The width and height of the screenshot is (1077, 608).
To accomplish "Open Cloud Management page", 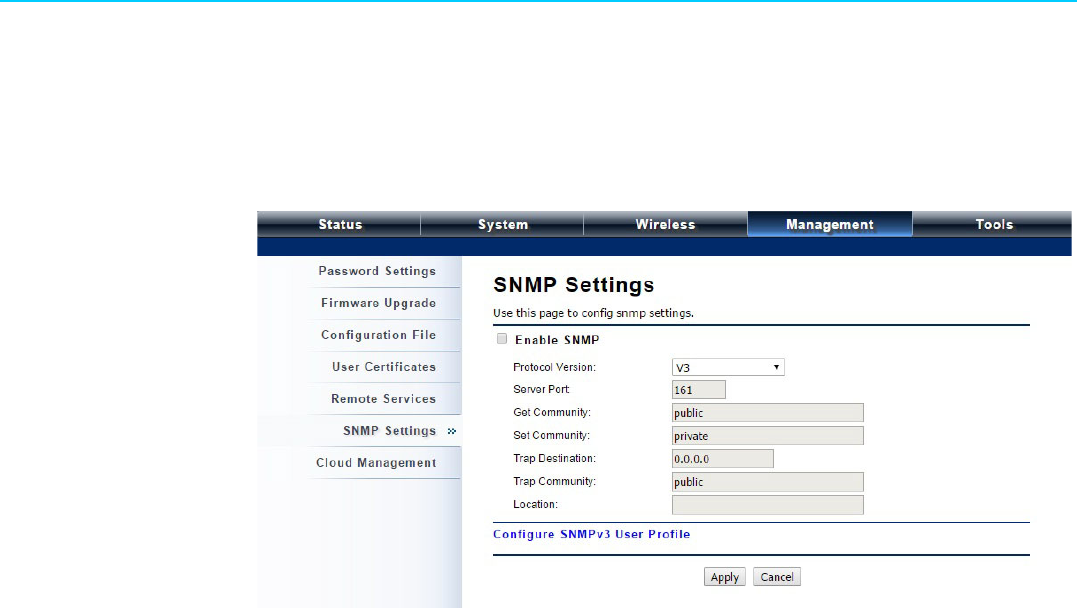I will click(376, 462).
